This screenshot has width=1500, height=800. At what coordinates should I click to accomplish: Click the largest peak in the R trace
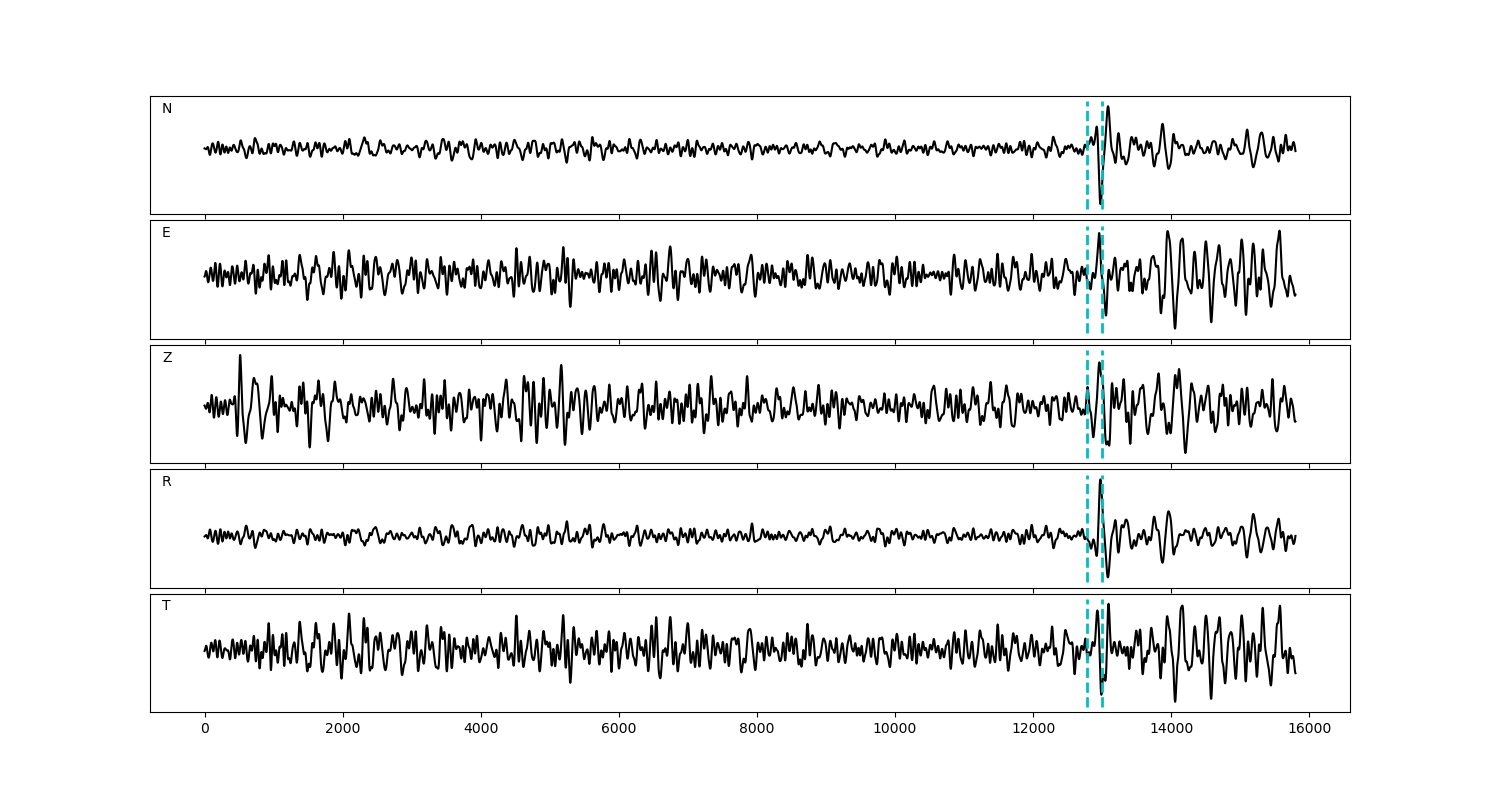[1100, 481]
